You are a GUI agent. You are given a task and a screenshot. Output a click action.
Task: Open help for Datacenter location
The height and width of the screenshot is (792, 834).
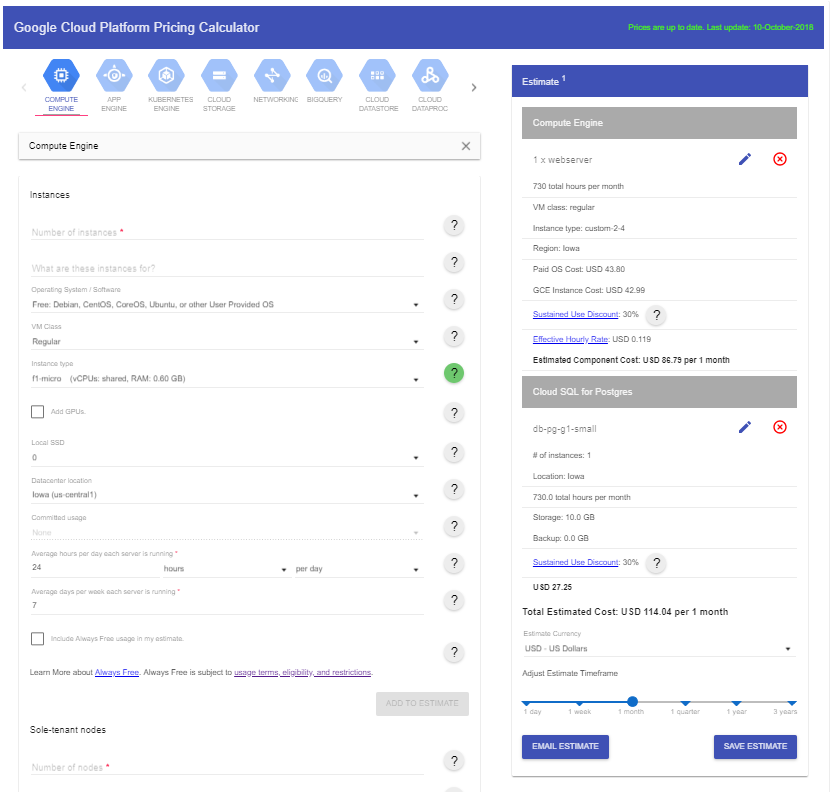(x=454, y=489)
